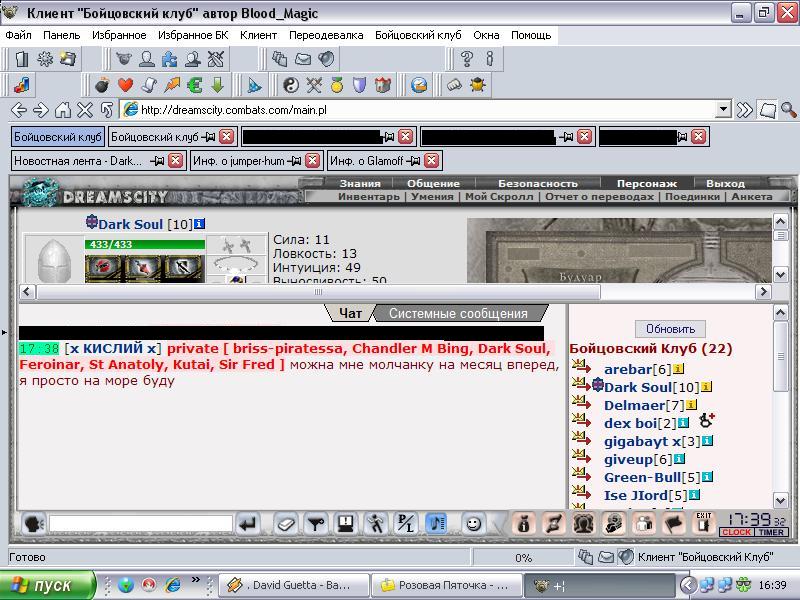This screenshot has width=800, height=600.
Task: Go to the browser home page
Action: pos(63,110)
